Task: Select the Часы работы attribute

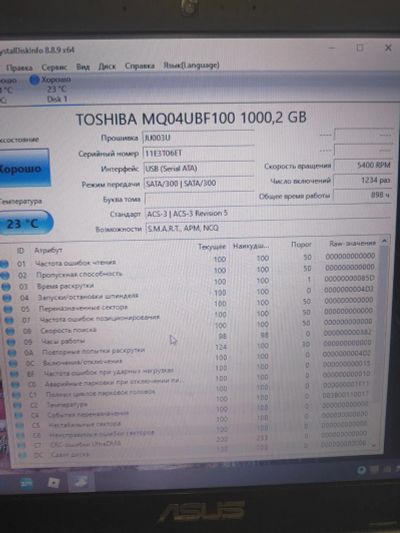Action: [63, 341]
